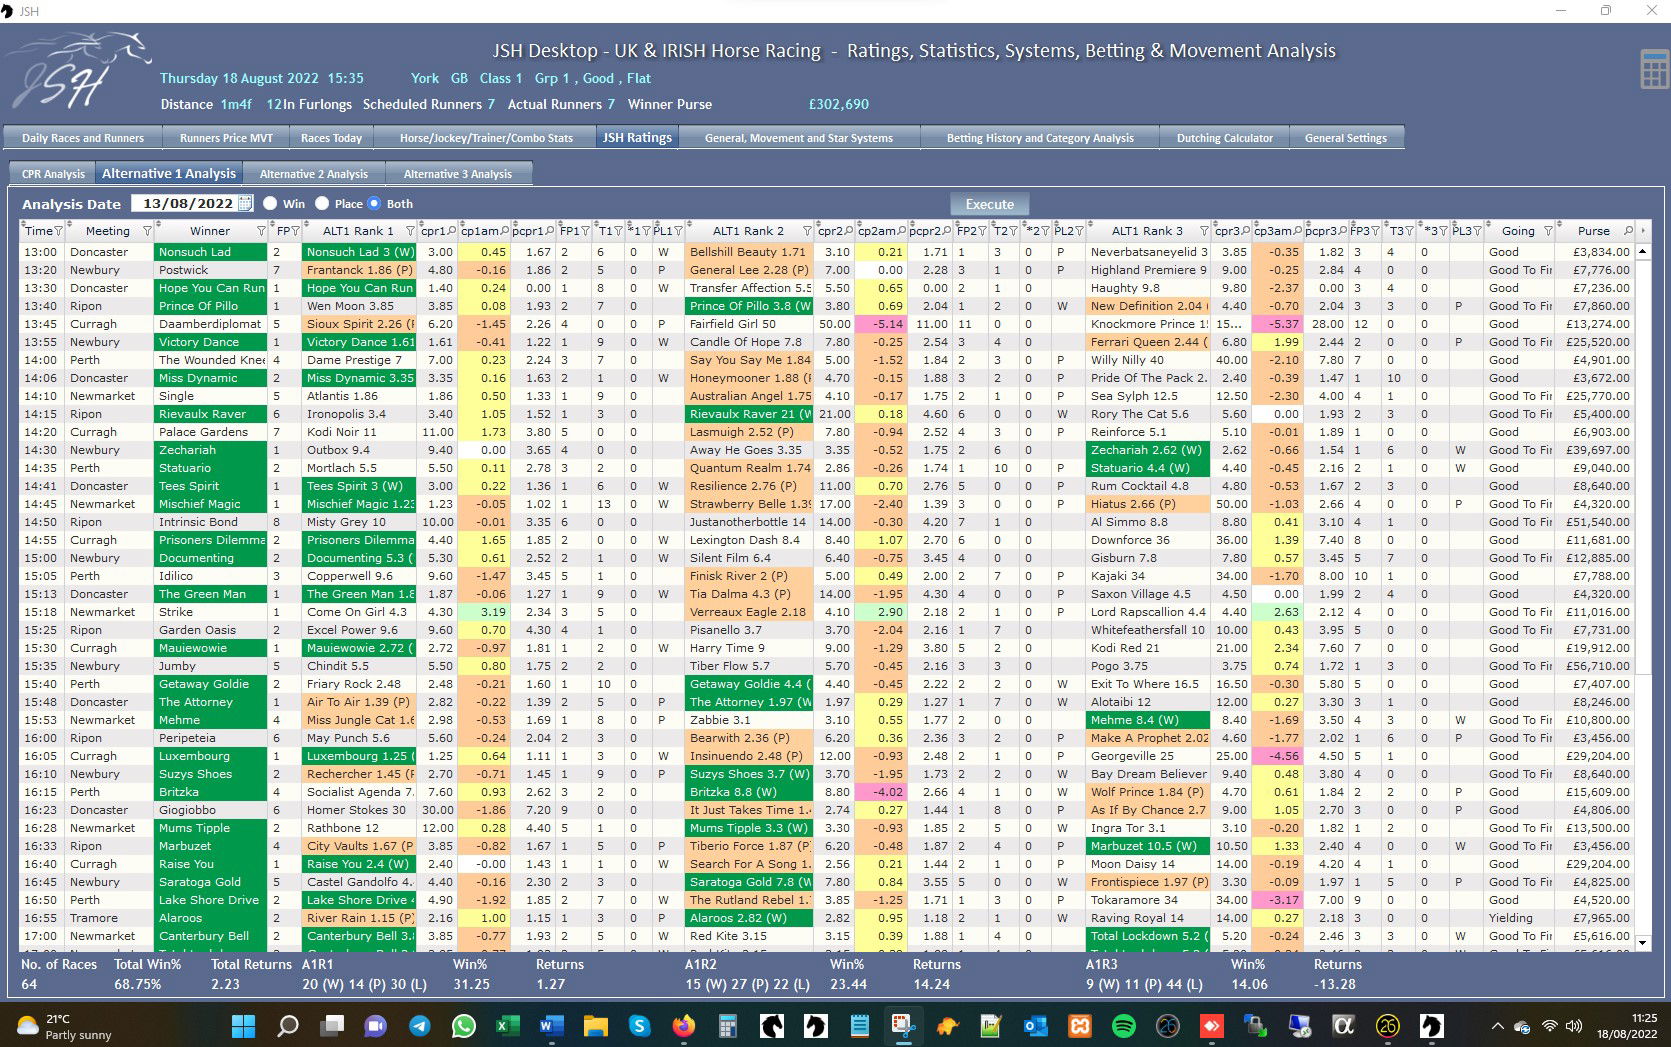Click the Execute button
Viewport: 1671px width, 1047px height.
(x=990, y=204)
